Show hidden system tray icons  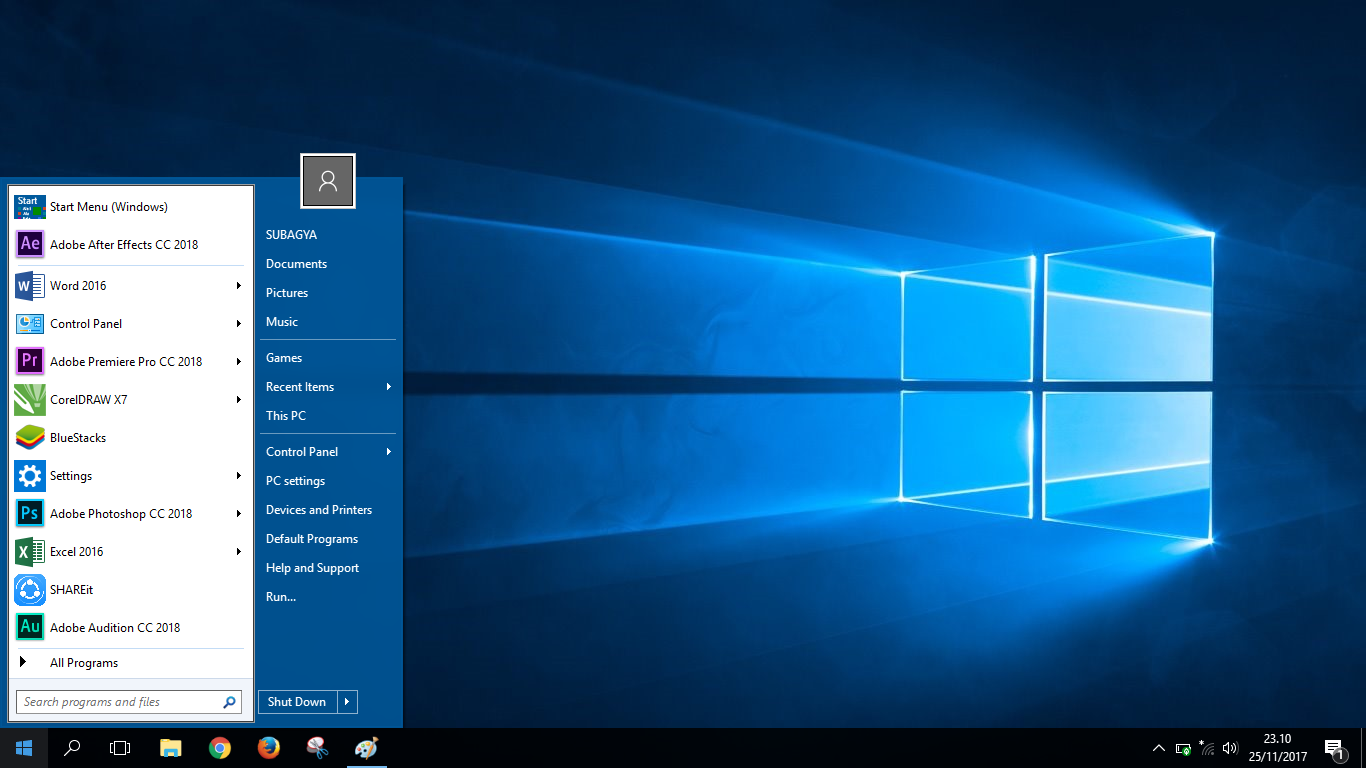pyautogui.click(x=1159, y=748)
